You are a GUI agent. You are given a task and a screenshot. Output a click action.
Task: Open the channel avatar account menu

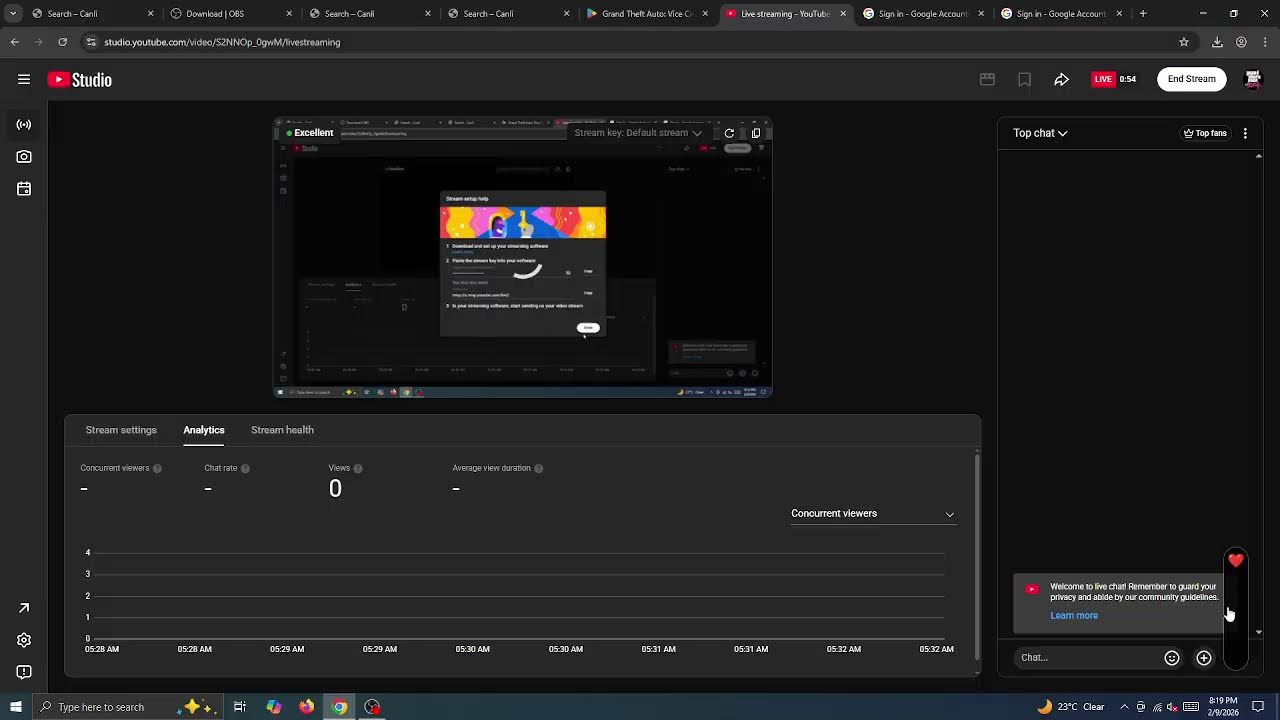coord(1252,79)
